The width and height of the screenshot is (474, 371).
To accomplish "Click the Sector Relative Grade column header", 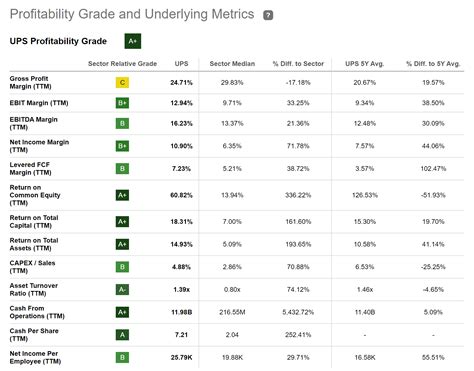I will click(x=122, y=64).
